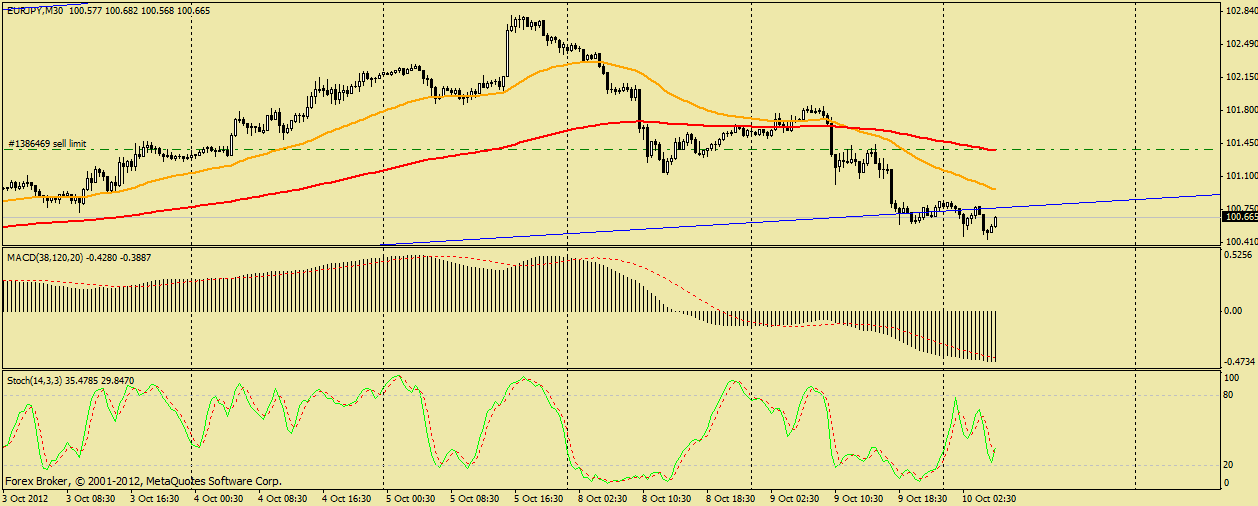Click the 10 Oct 02:30 time label

click(989, 497)
